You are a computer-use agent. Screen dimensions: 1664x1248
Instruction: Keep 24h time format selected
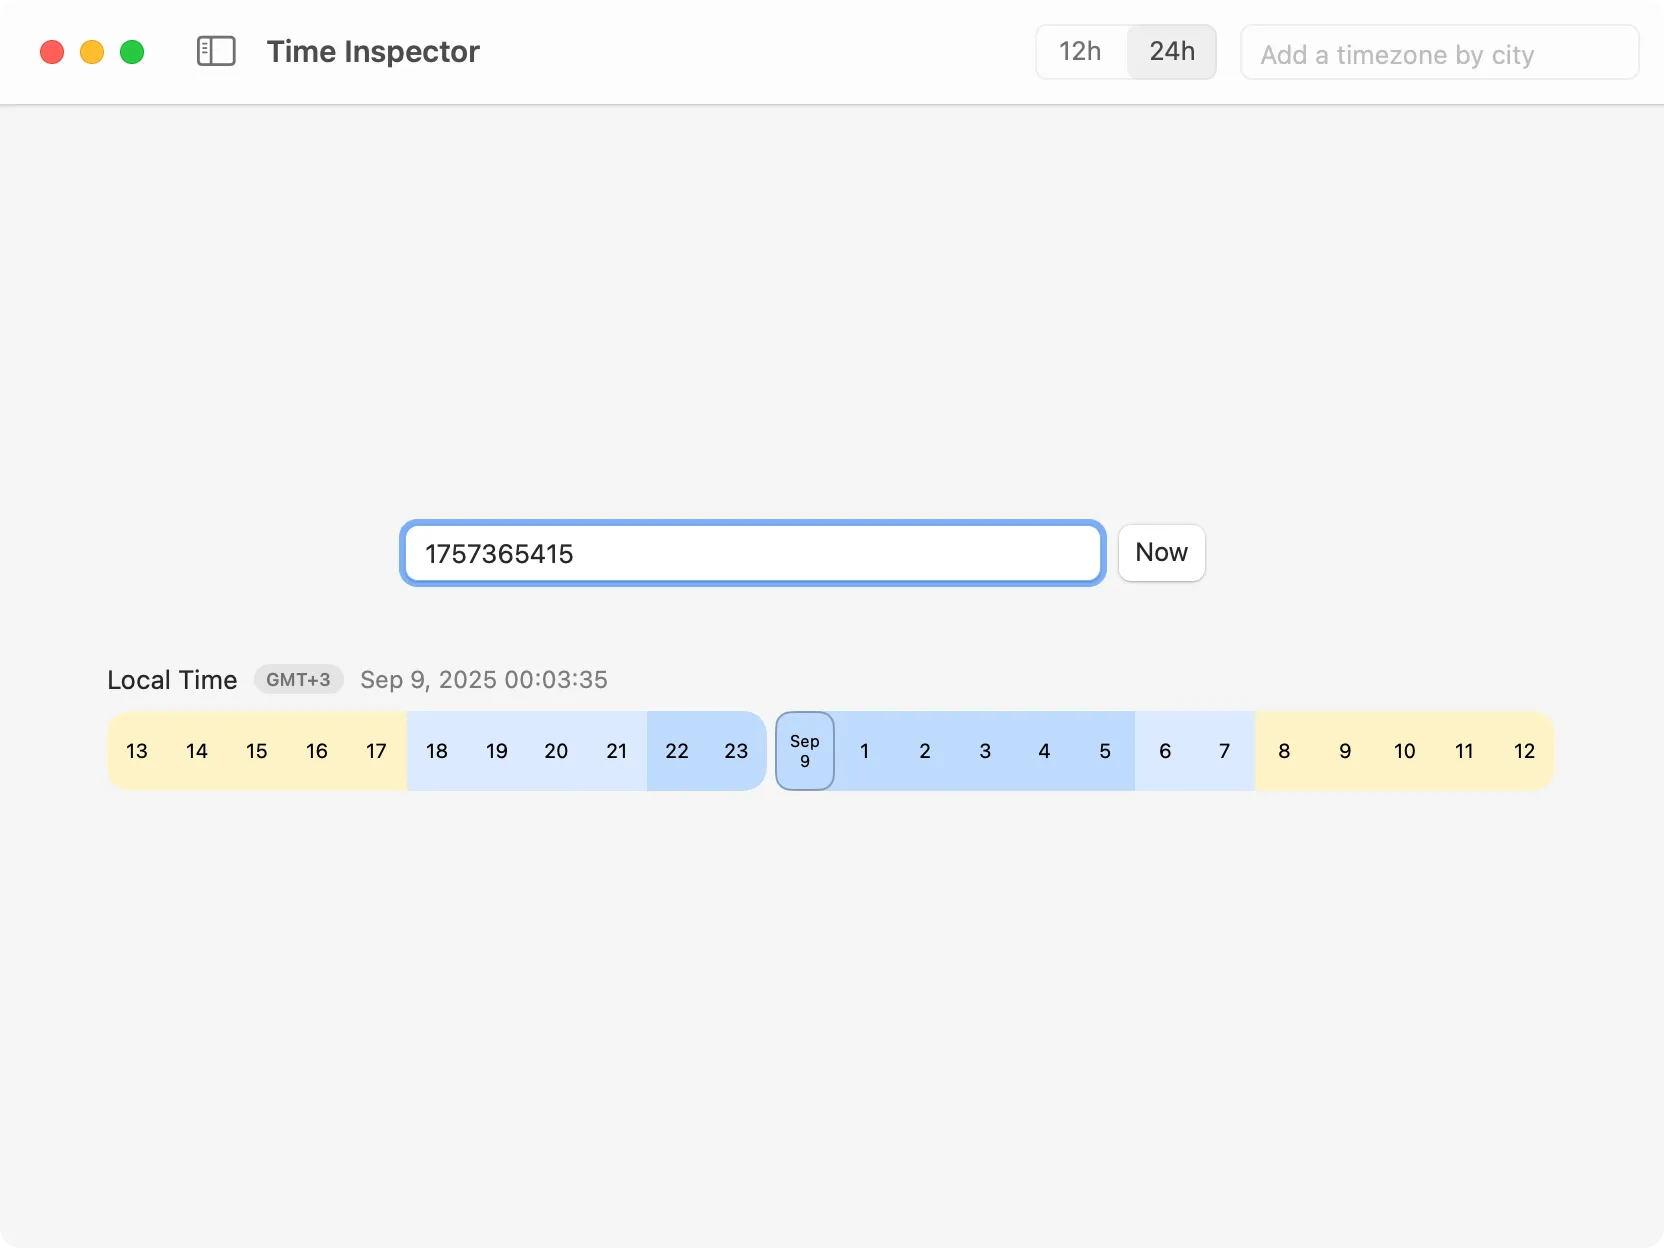coord(1171,51)
